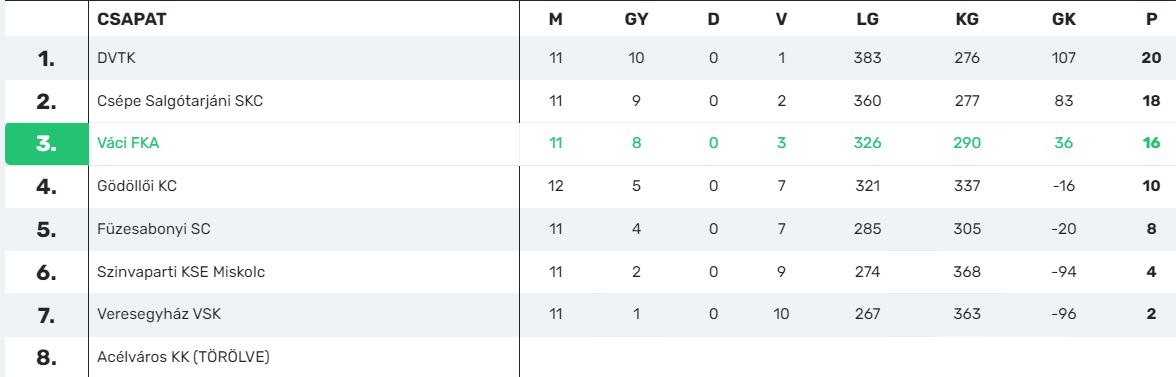Open the DVTK team entry
Image resolution: width=1176 pixels, height=377 pixels.
[x=116, y=58]
